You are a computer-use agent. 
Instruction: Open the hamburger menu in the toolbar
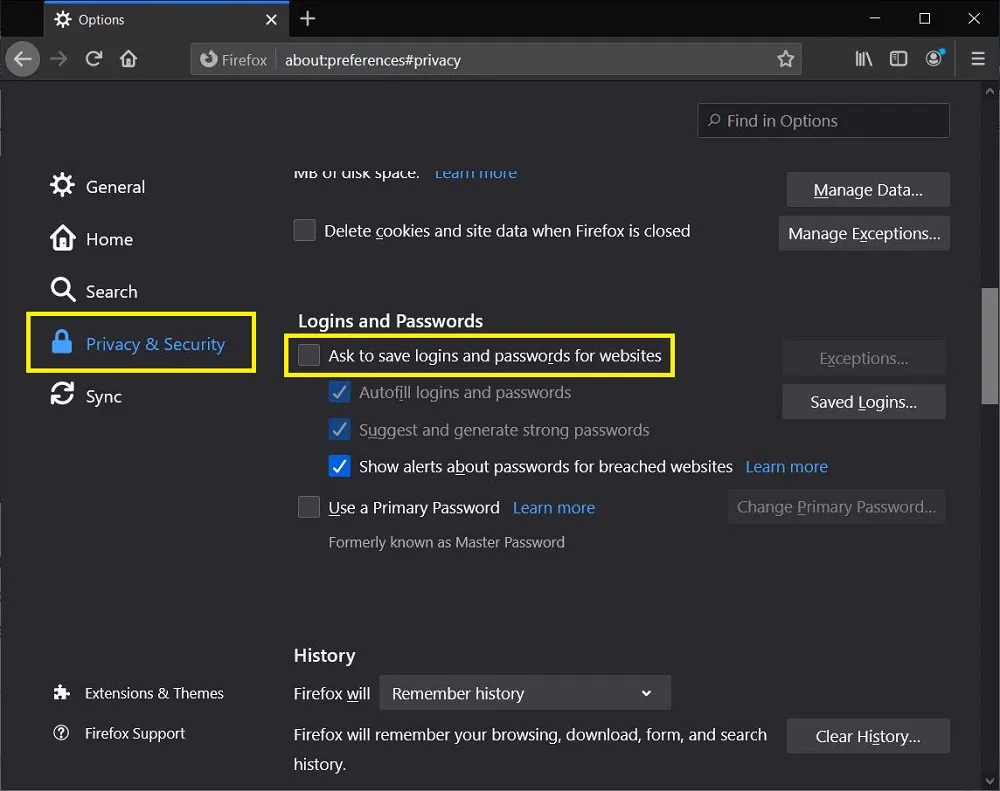pyautogui.click(x=977, y=58)
